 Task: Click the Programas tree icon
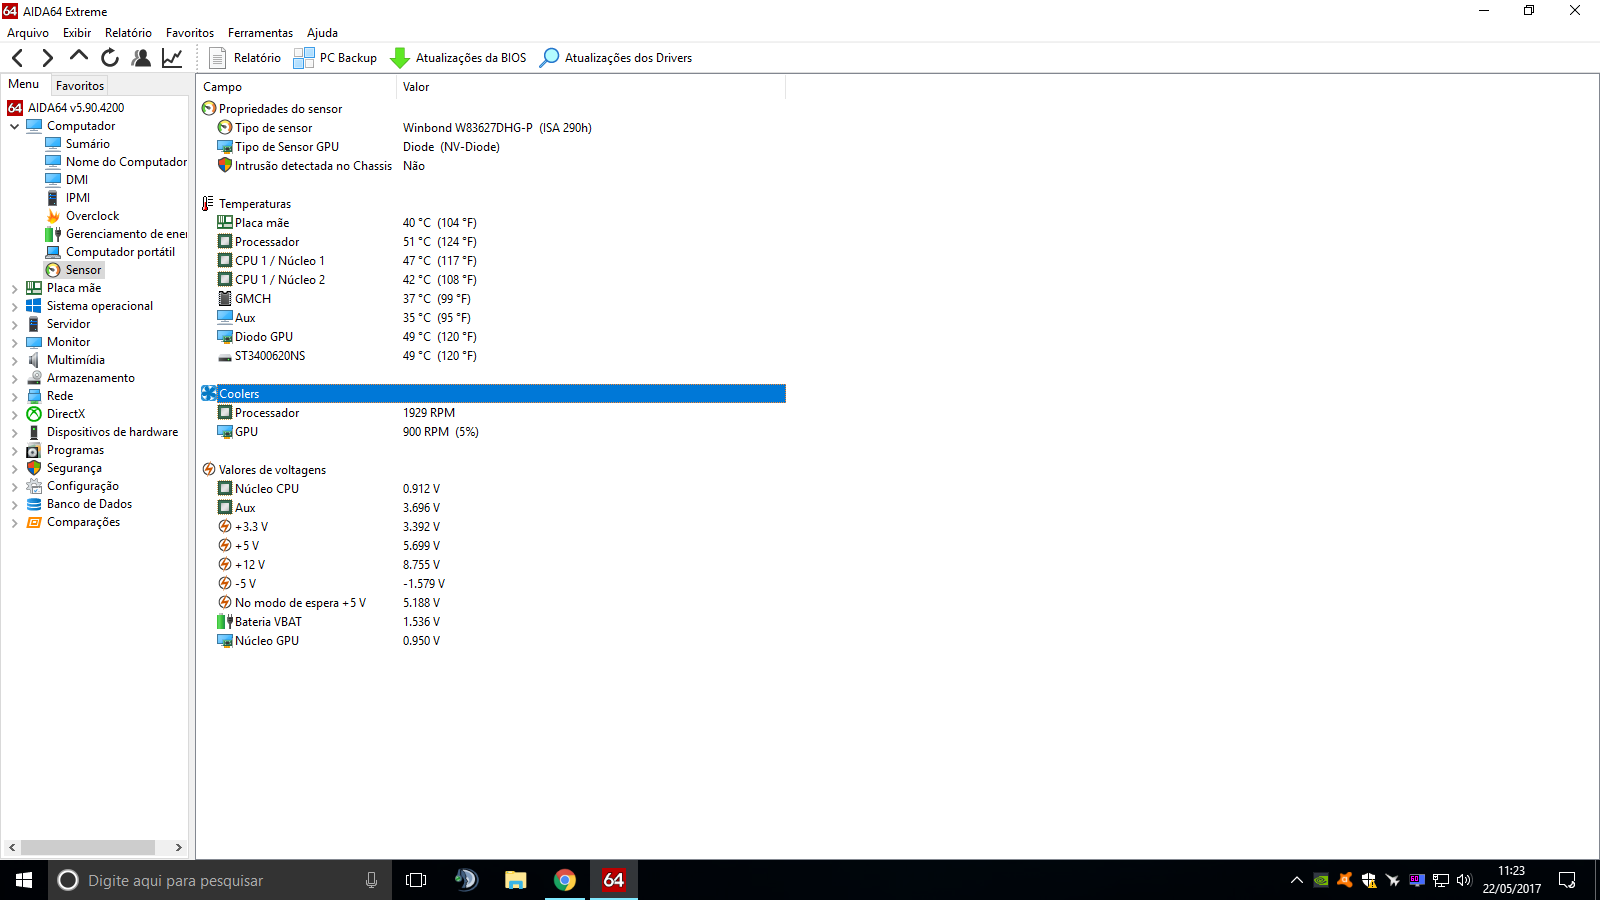pos(34,450)
